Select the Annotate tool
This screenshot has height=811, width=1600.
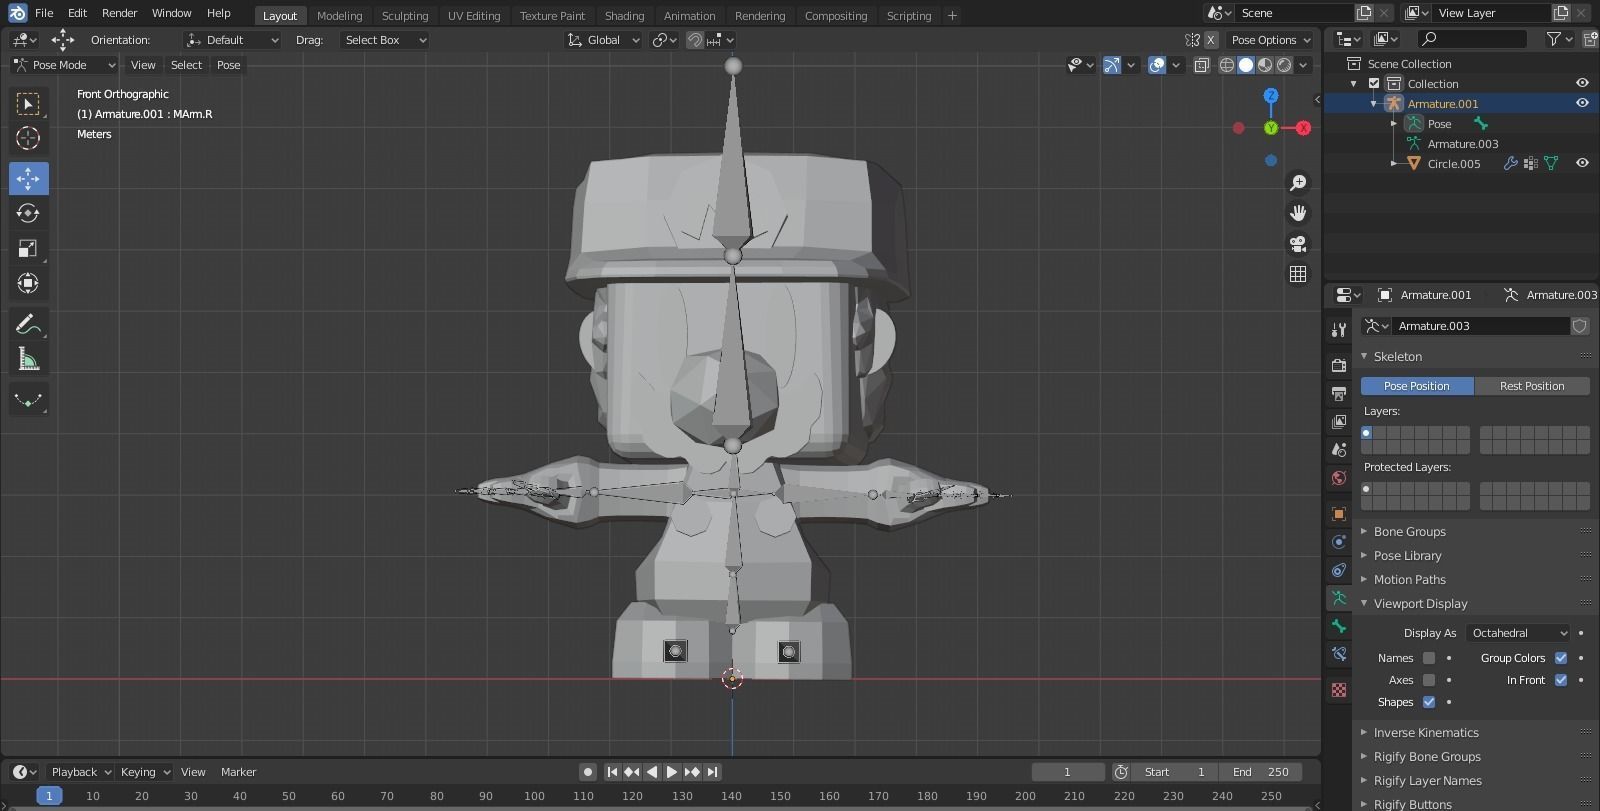tap(28, 325)
